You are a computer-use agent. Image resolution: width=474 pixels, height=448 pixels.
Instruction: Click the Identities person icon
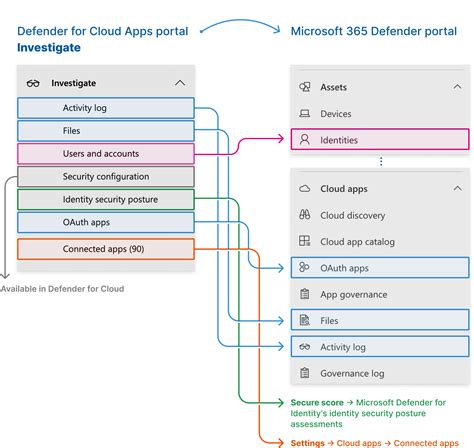(304, 139)
